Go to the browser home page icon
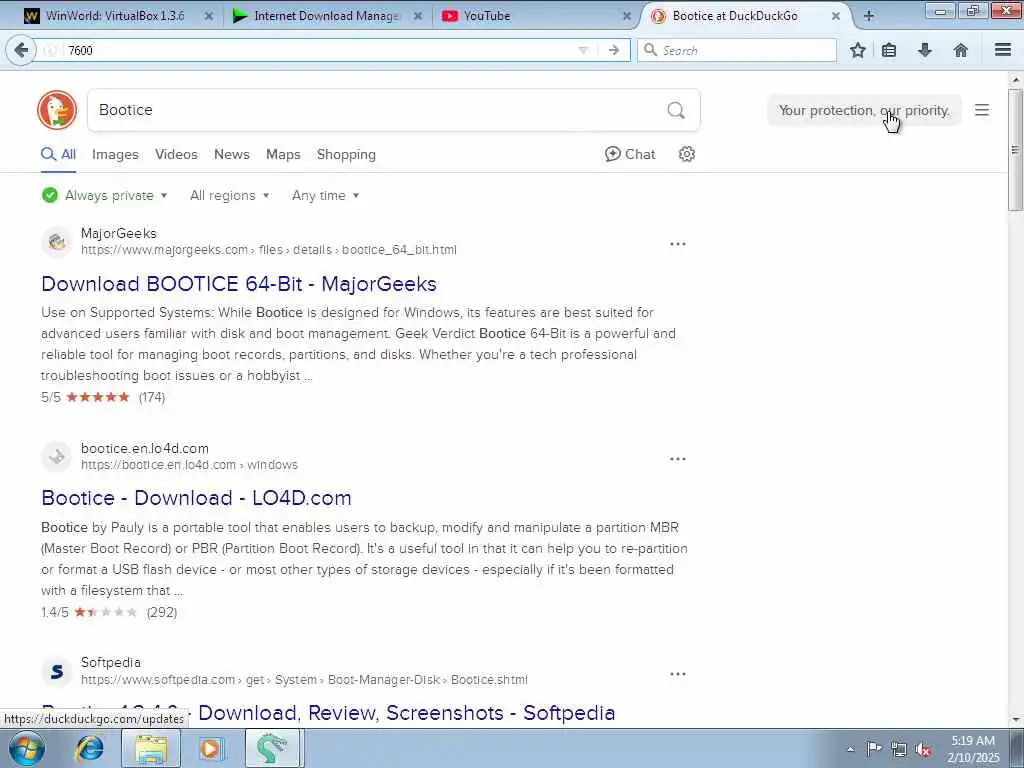The width and height of the screenshot is (1024, 768). click(x=961, y=50)
